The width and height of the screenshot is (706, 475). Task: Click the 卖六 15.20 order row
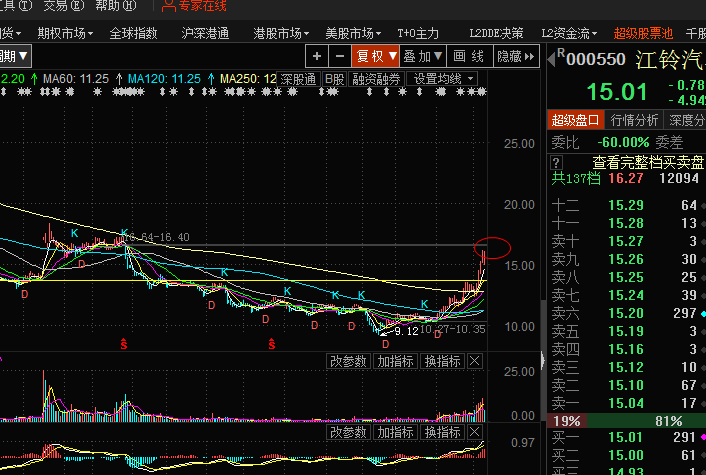tap(626, 313)
